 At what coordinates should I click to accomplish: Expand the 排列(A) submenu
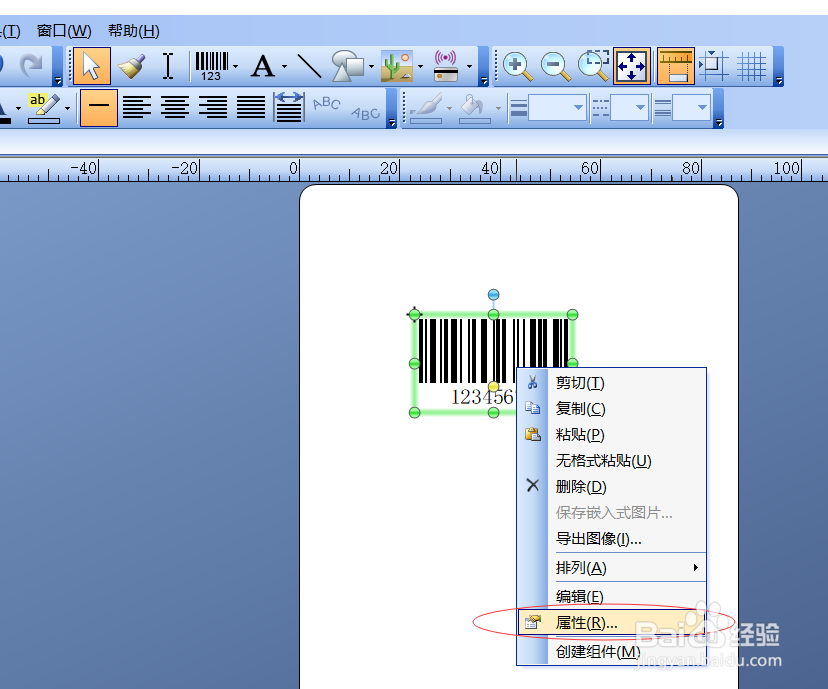click(611, 568)
